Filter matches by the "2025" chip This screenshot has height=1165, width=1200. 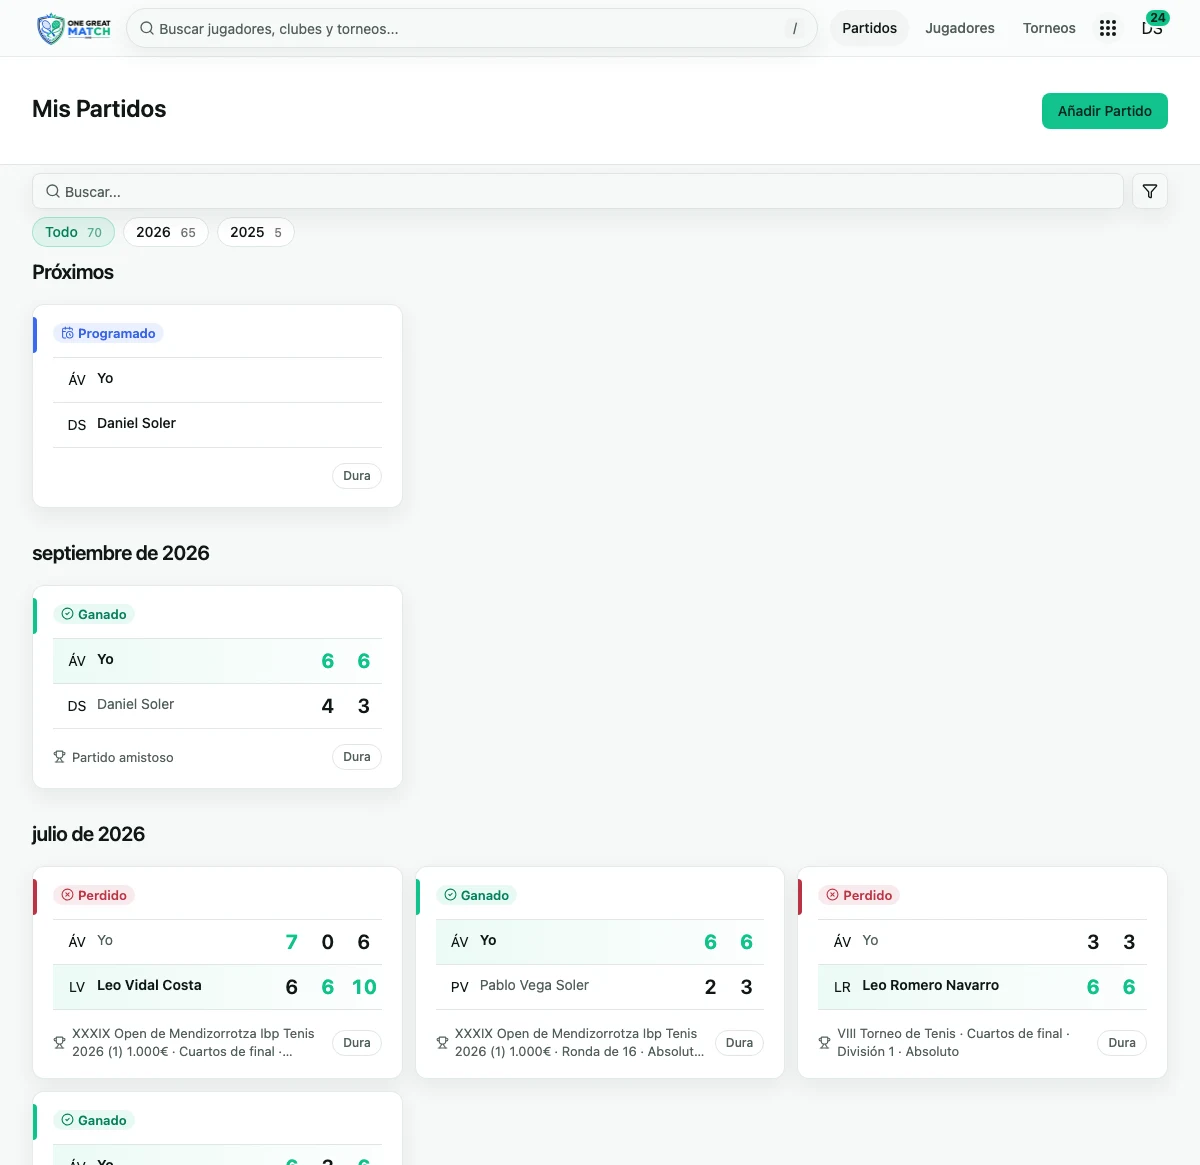[256, 232]
